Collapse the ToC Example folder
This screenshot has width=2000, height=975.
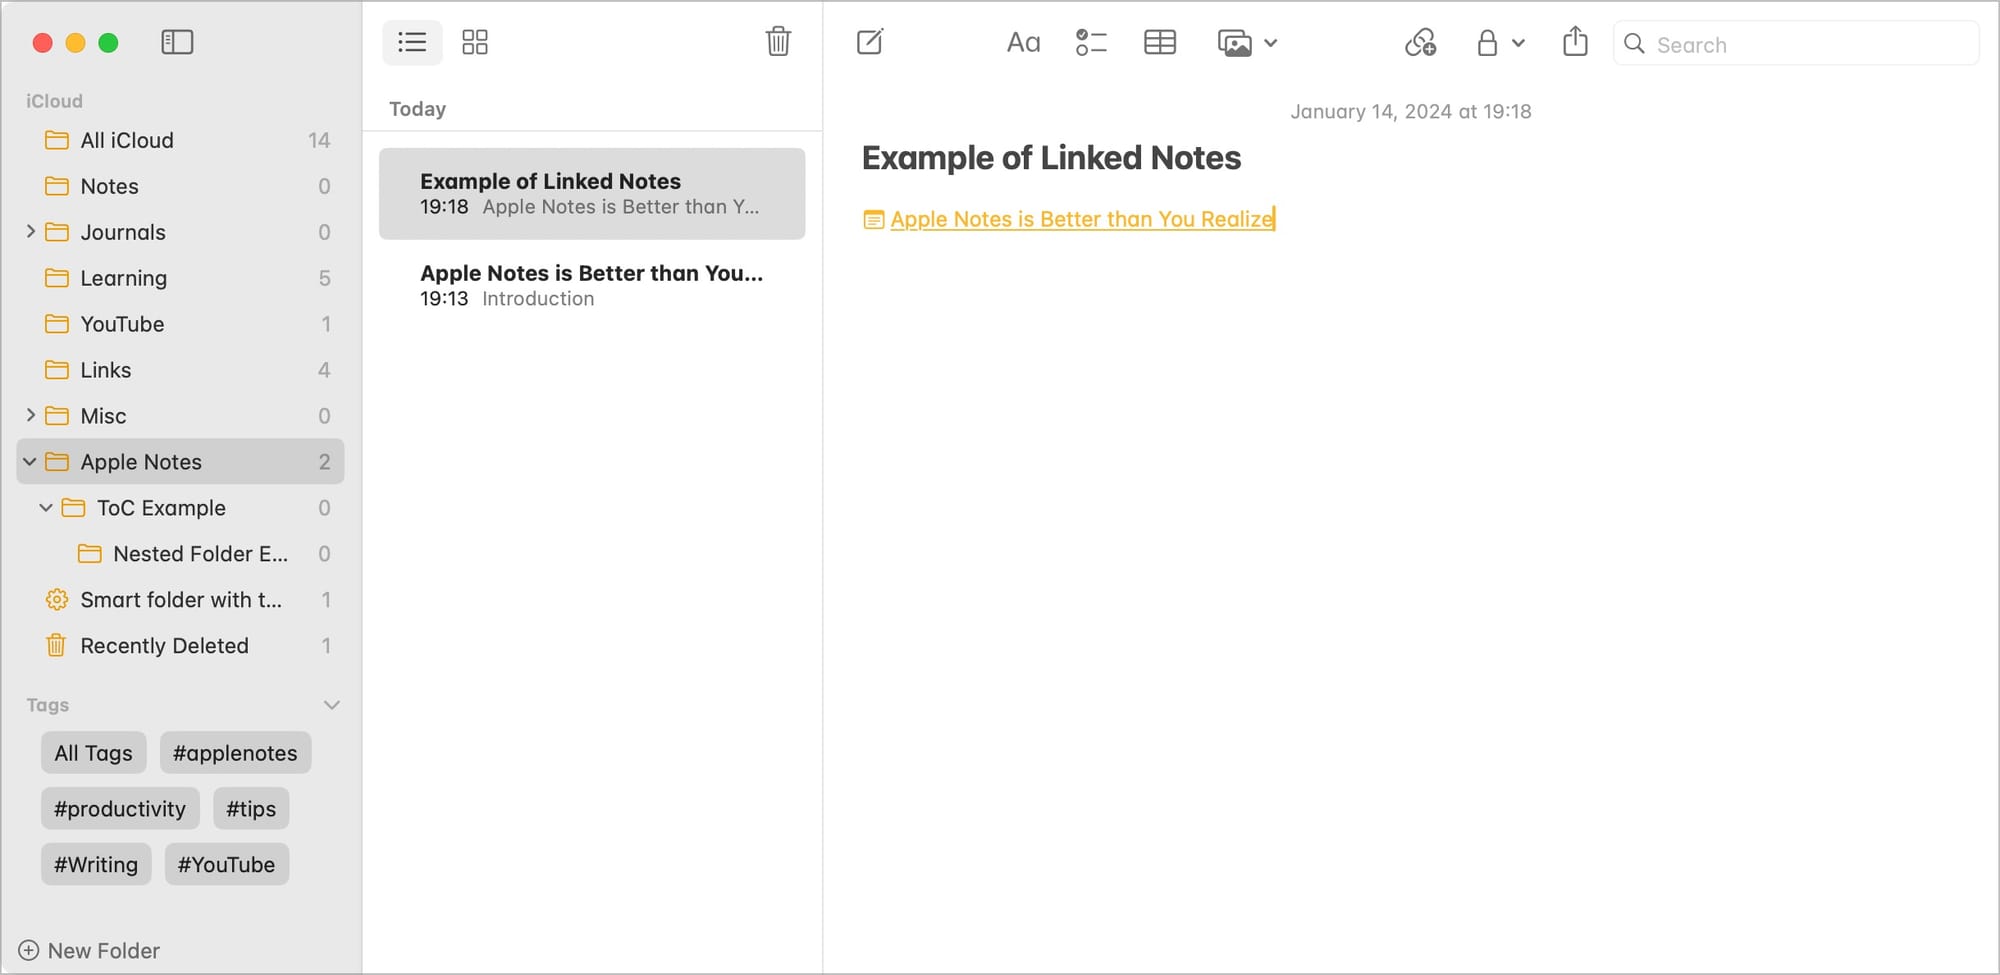click(x=46, y=508)
